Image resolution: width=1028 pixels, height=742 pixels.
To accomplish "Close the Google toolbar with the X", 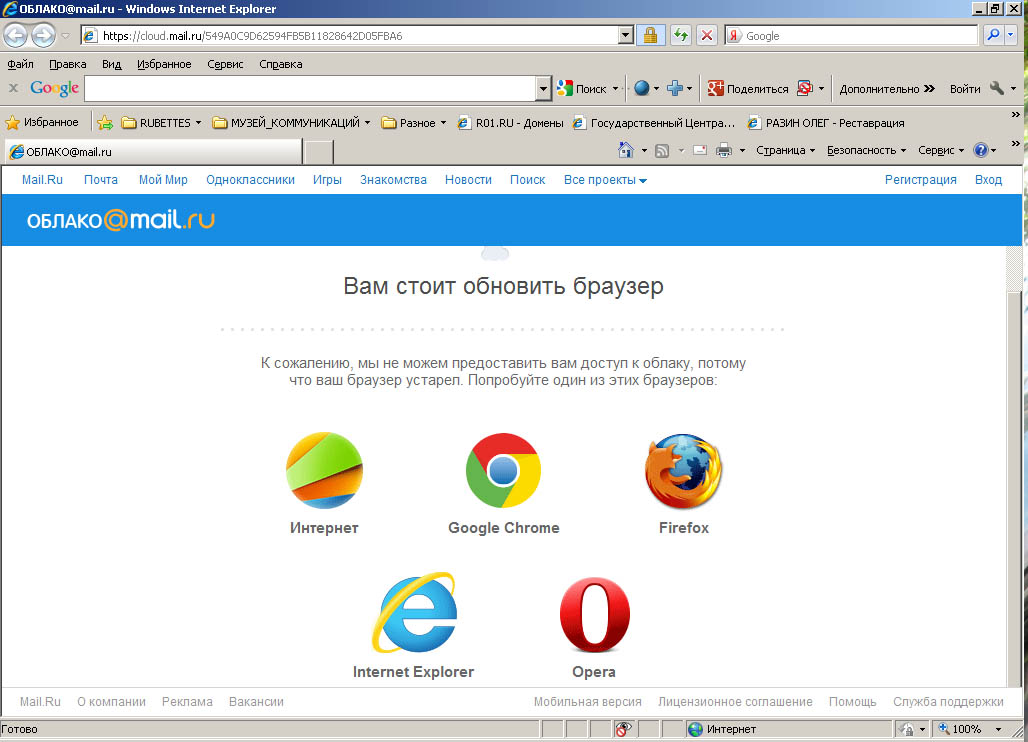I will coord(13,88).
